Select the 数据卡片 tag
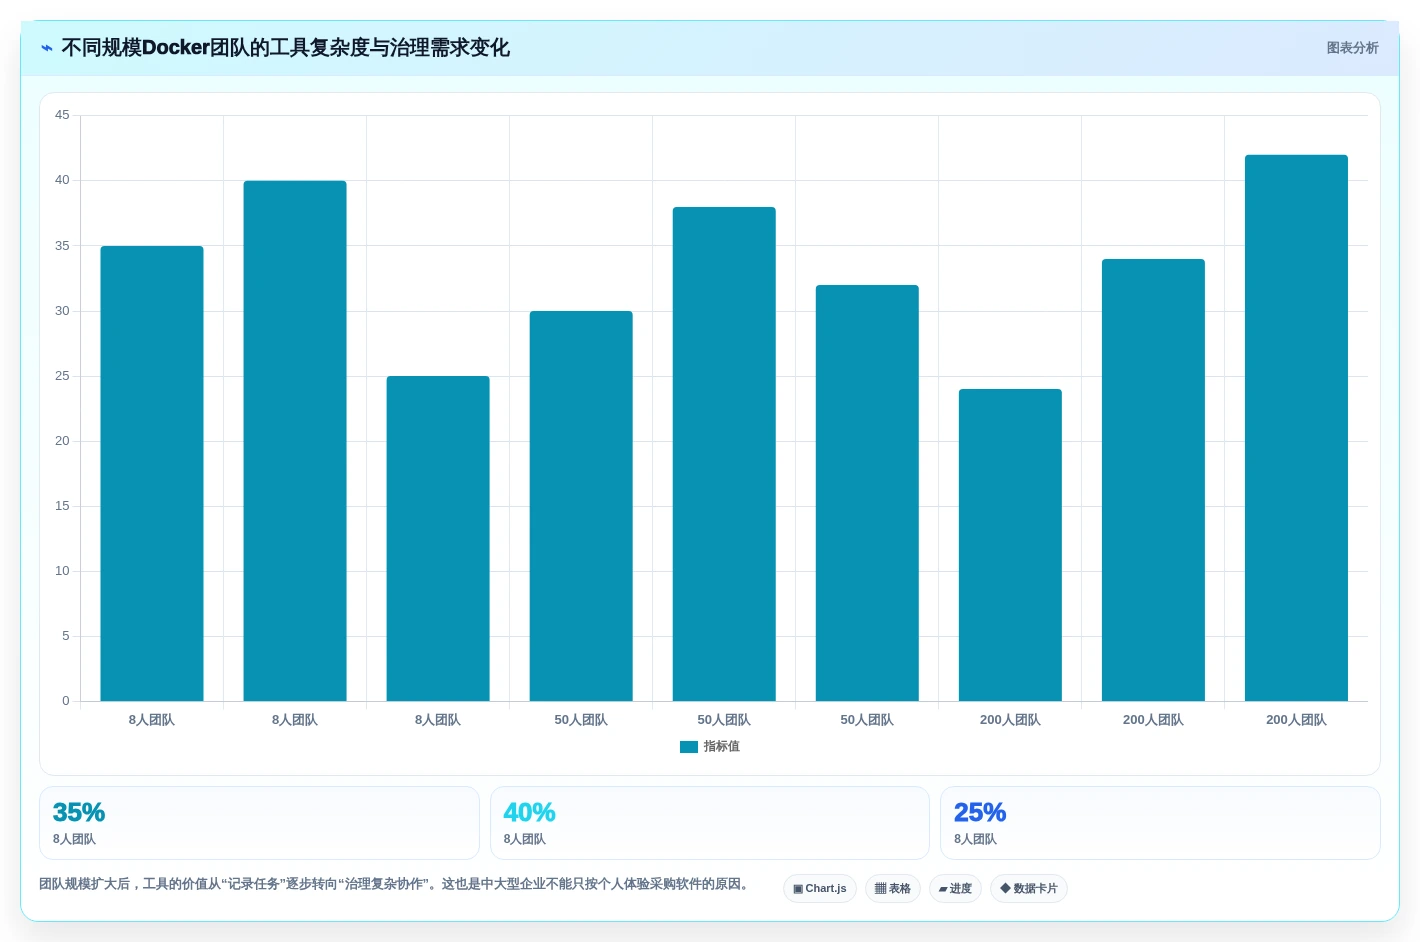The image size is (1420, 942). coord(1029,889)
